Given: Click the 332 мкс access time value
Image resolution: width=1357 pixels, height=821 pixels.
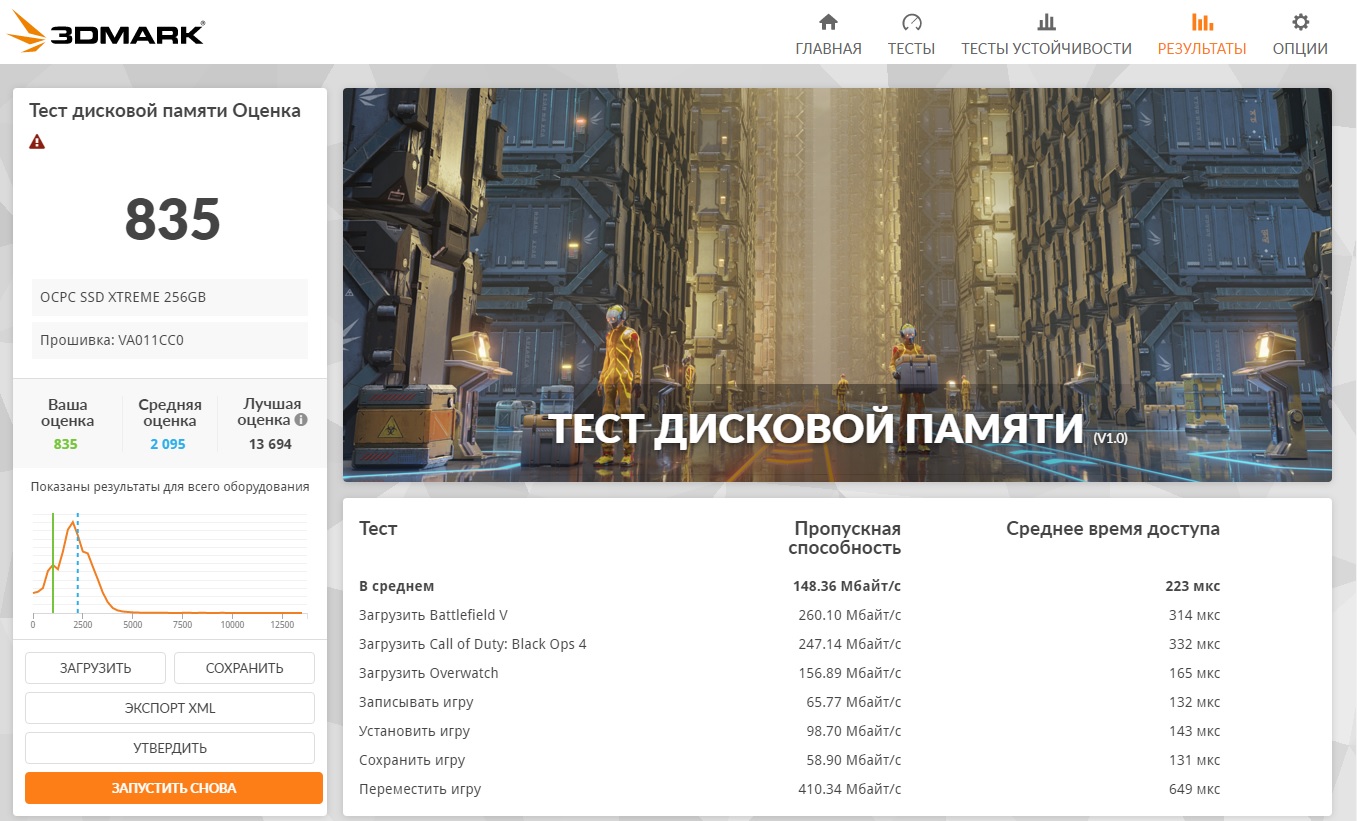Looking at the screenshot, I should (1194, 644).
